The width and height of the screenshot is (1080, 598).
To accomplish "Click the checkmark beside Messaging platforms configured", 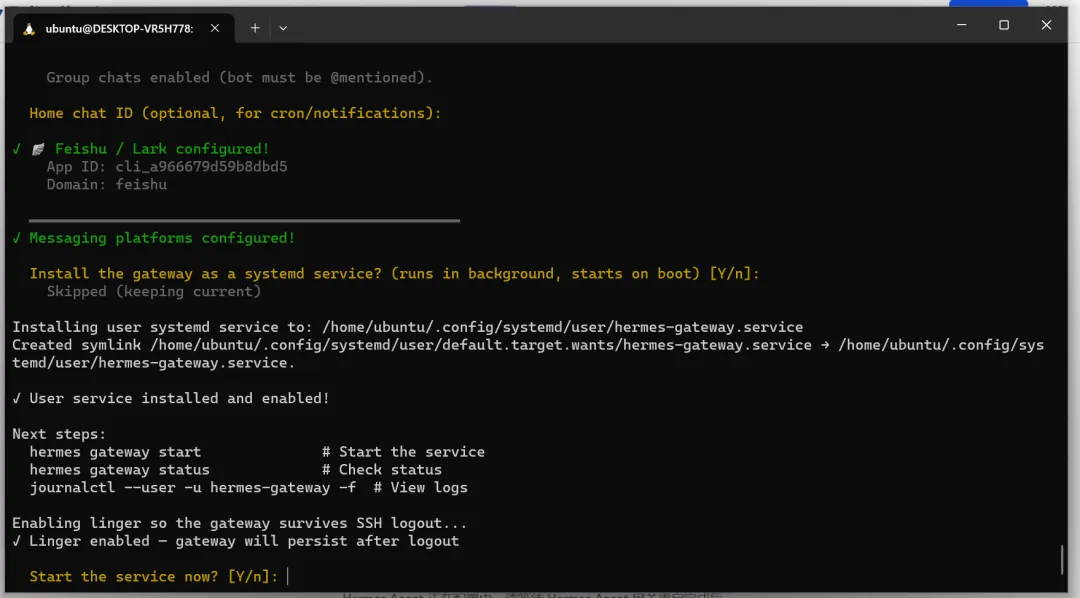I will tap(17, 238).
